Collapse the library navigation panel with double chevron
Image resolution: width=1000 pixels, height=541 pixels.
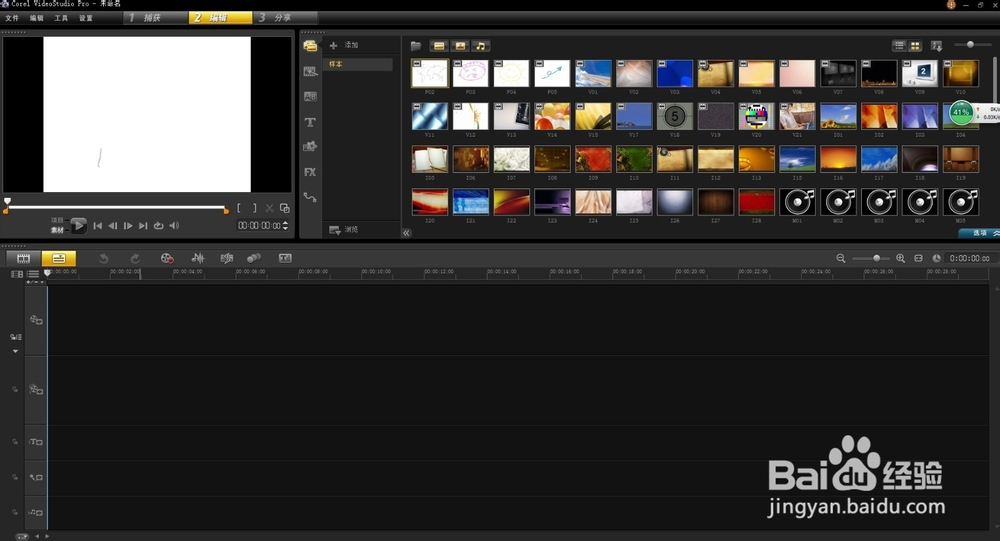pyautogui.click(x=407, y=232)
